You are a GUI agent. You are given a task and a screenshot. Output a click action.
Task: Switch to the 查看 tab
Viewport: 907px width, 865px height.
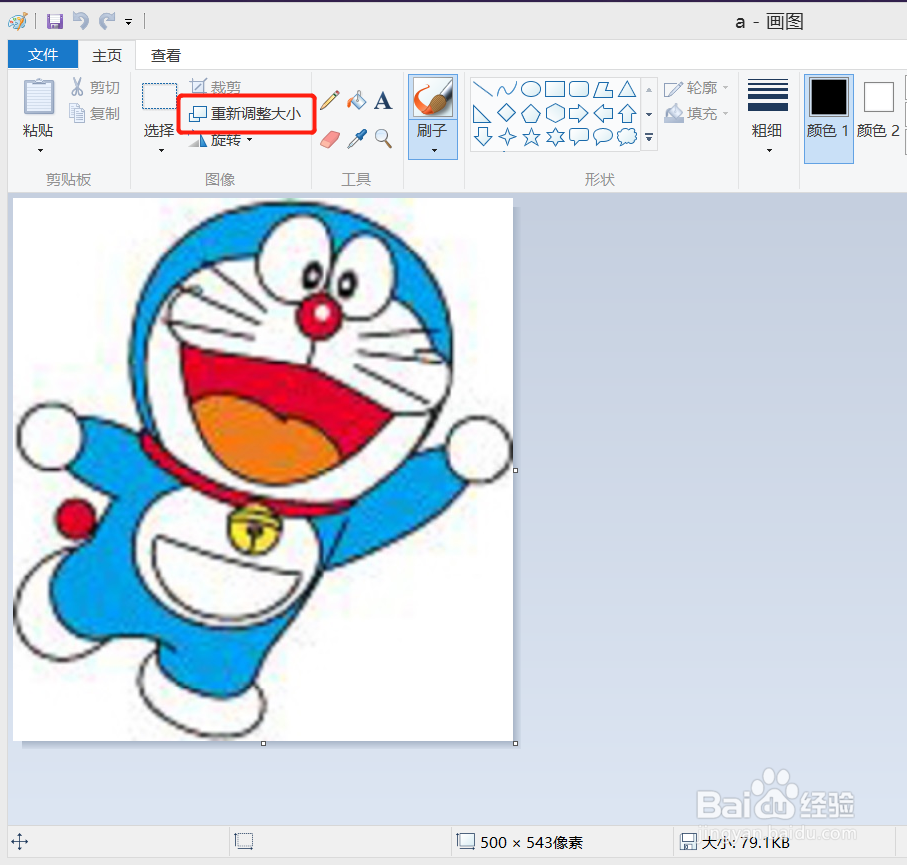165,56
